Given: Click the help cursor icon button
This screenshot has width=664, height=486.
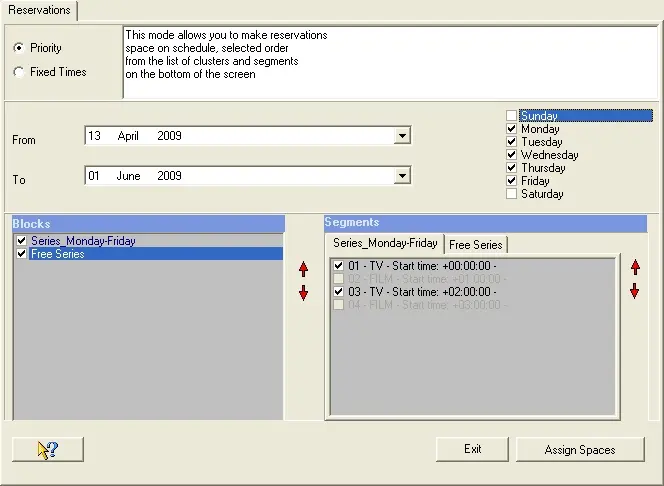Looking at the screenshot, I should coord(47,450).
